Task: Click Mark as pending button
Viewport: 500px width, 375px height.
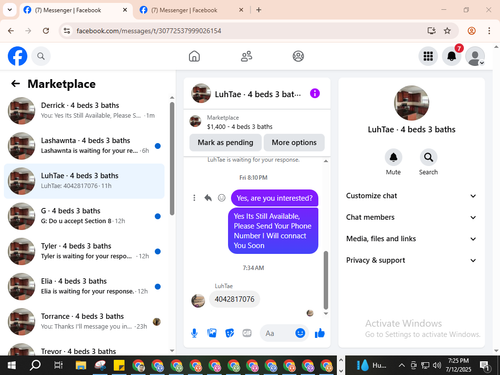Action: pyautogui.click(x=225, y=143)
